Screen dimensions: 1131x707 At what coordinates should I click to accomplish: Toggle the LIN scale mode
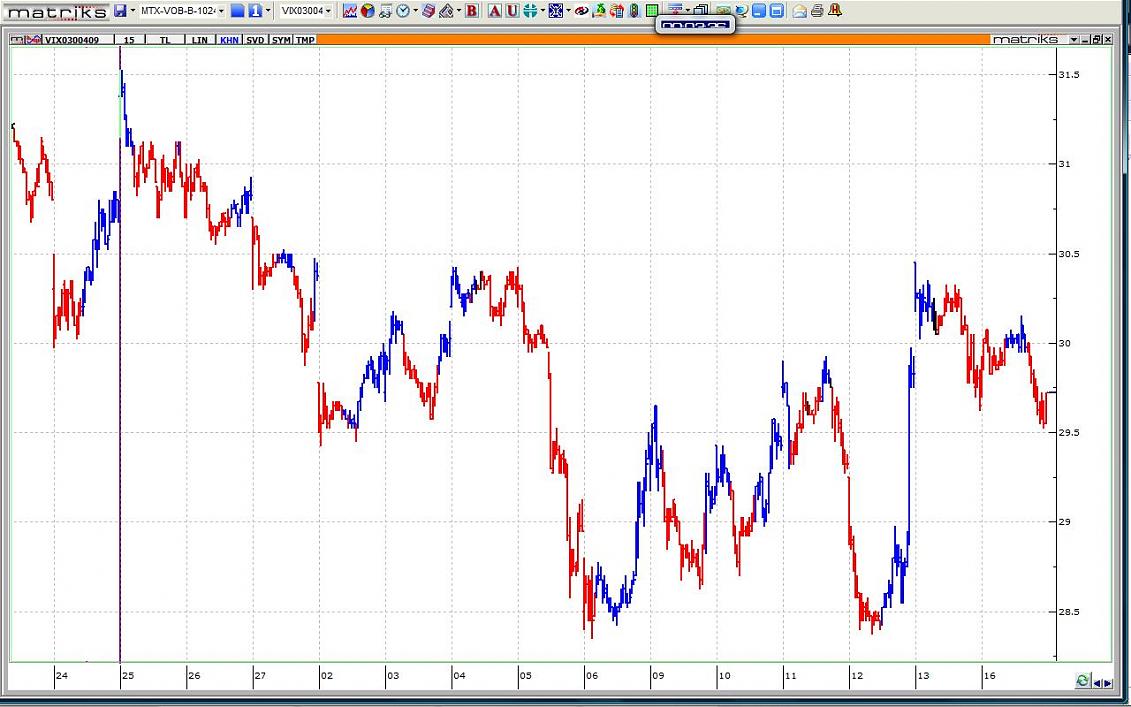pyautogui.click(x=200, y=40)
